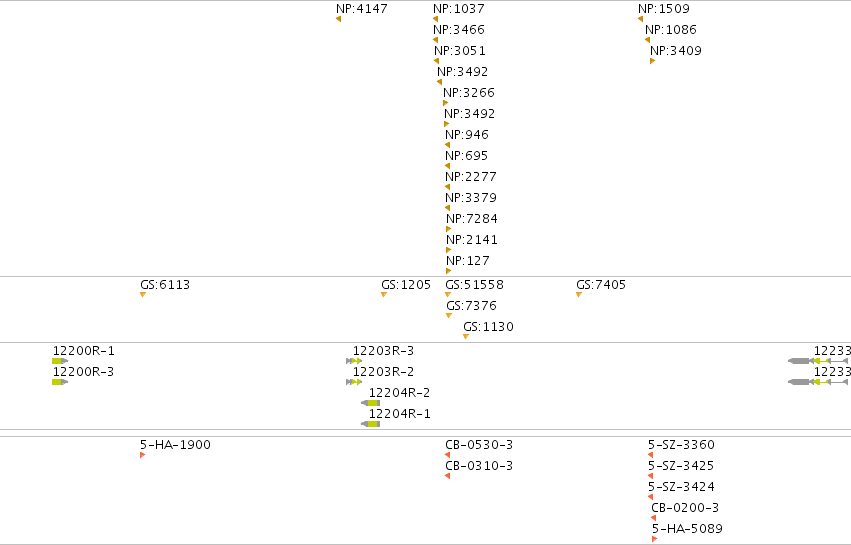The image size is (851, 545).
Task: Click the red marker under 5-SZ-3425
Action: pyautogui.click(x=650, y=476)
